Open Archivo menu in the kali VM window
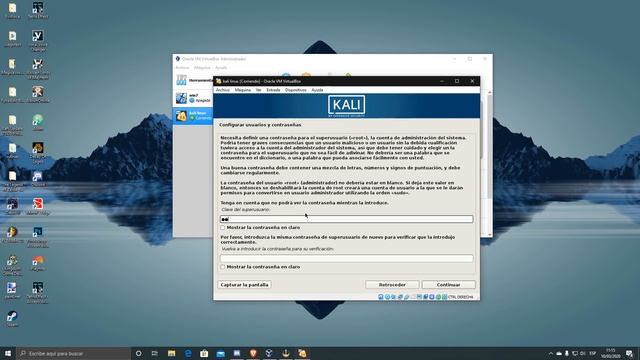This screenshot has height=360, width=640. [x=223, y=90]
